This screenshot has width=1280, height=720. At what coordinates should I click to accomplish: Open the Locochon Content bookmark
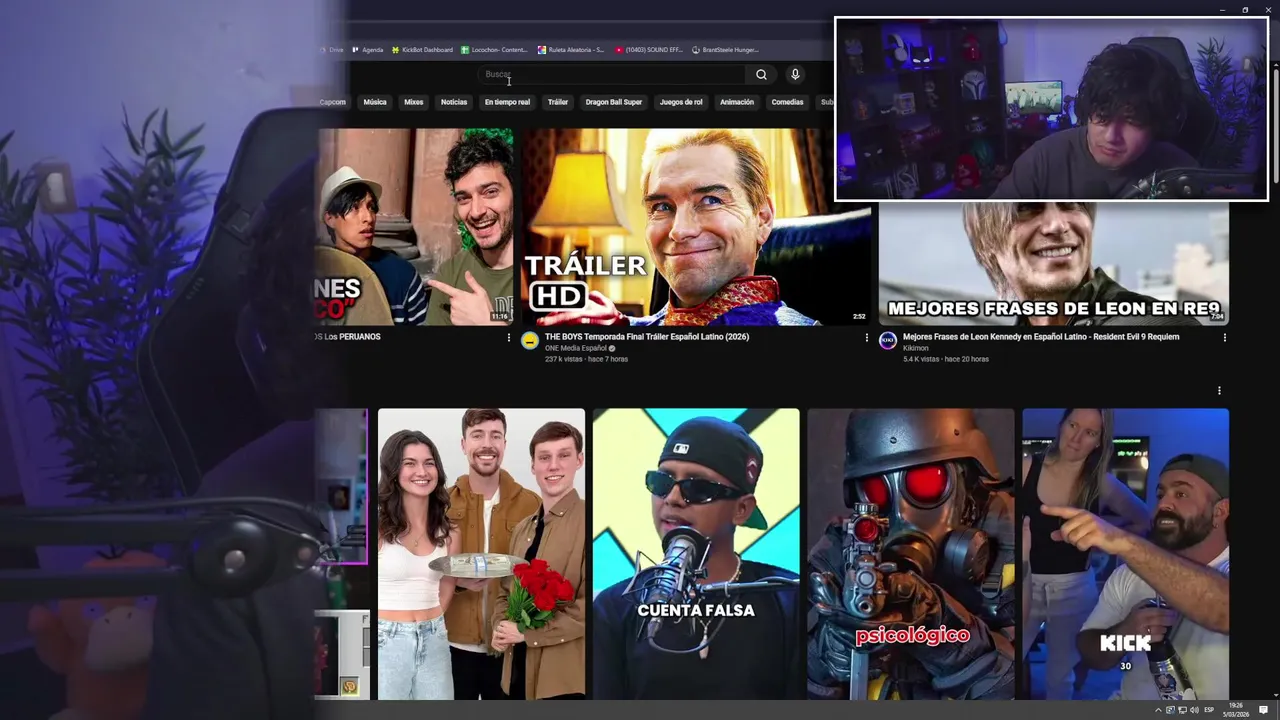coord(494,50)
